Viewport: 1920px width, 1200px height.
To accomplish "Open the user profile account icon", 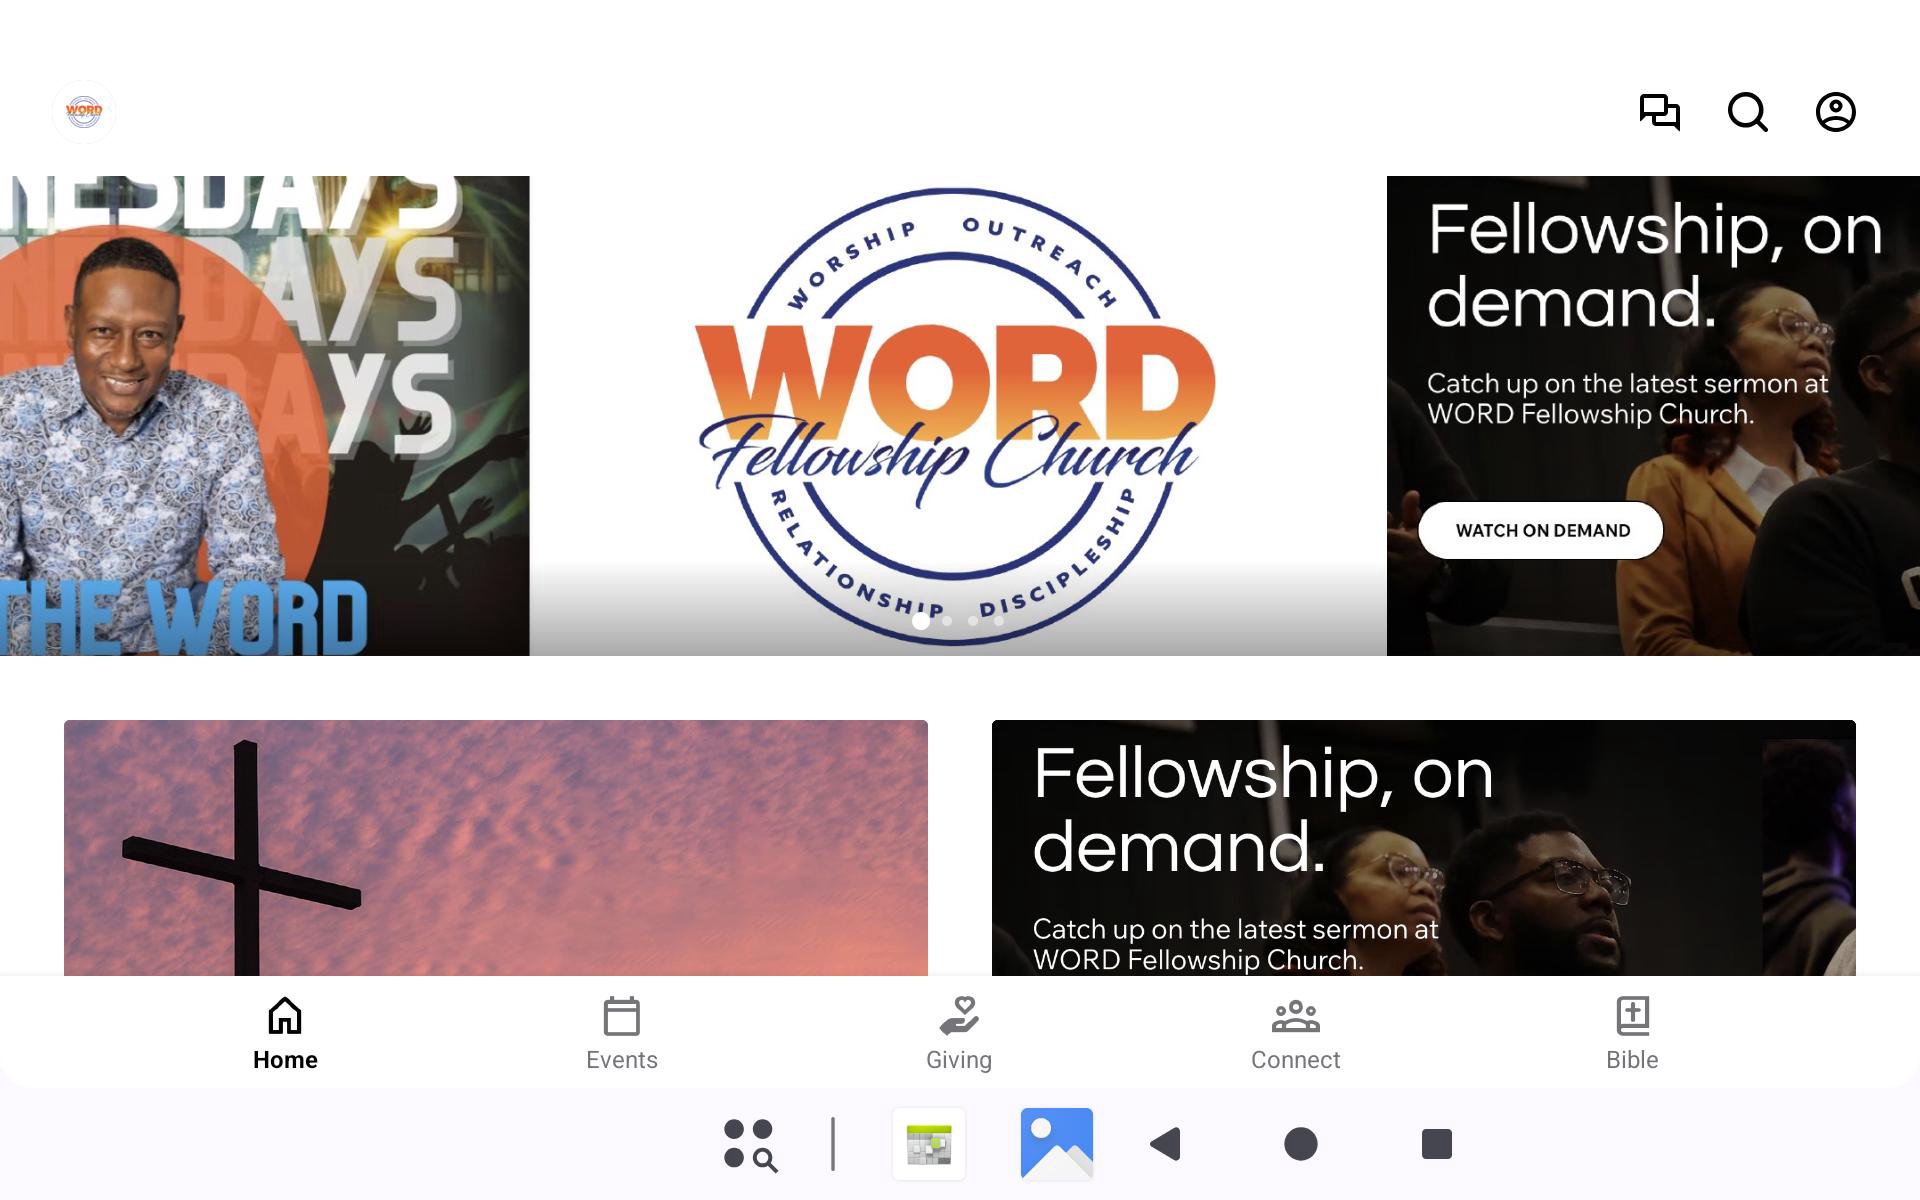I will [1836, 112].
